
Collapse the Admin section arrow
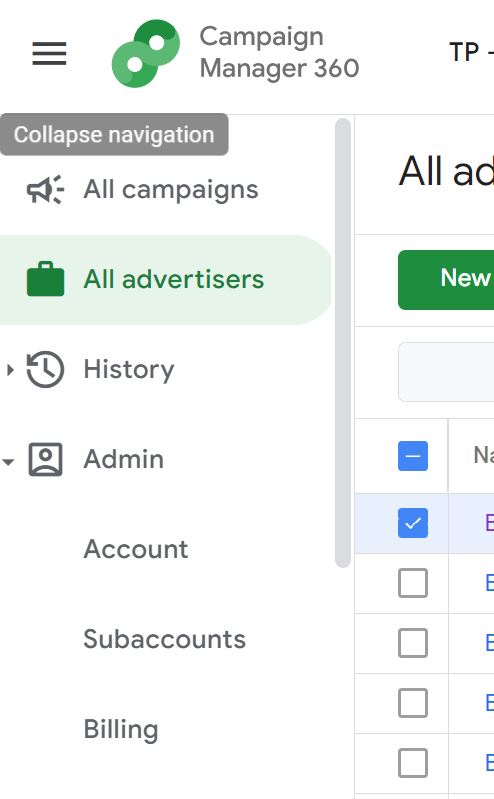coord(8,462)
